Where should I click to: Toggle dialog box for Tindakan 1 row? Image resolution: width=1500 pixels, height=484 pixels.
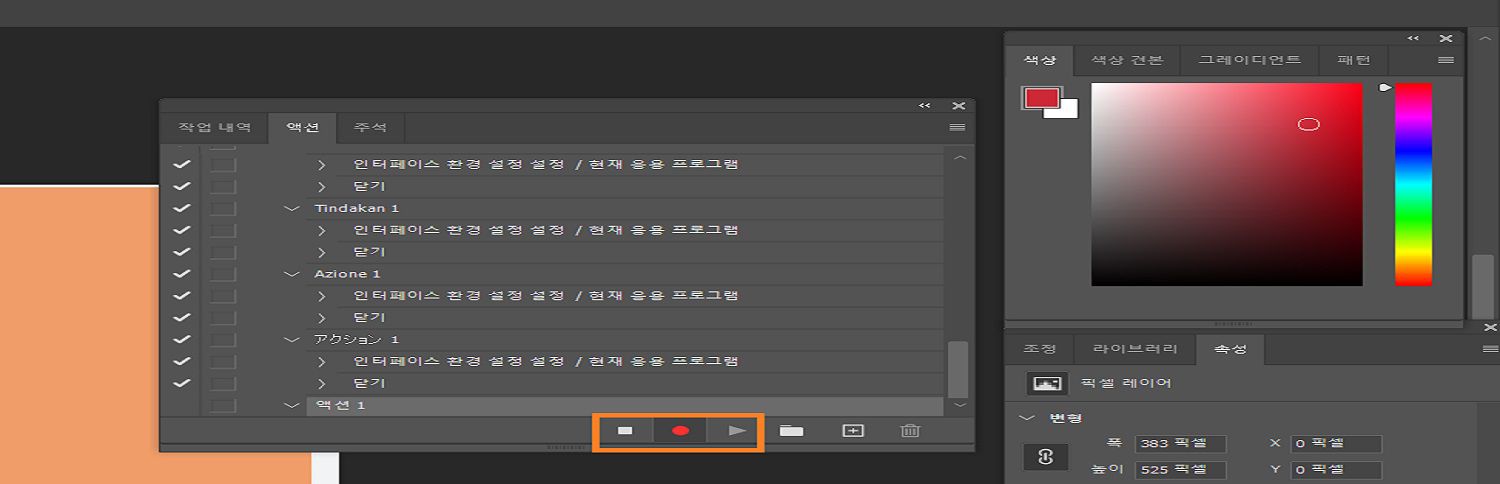pyautogui.click(x=223, y=208)
